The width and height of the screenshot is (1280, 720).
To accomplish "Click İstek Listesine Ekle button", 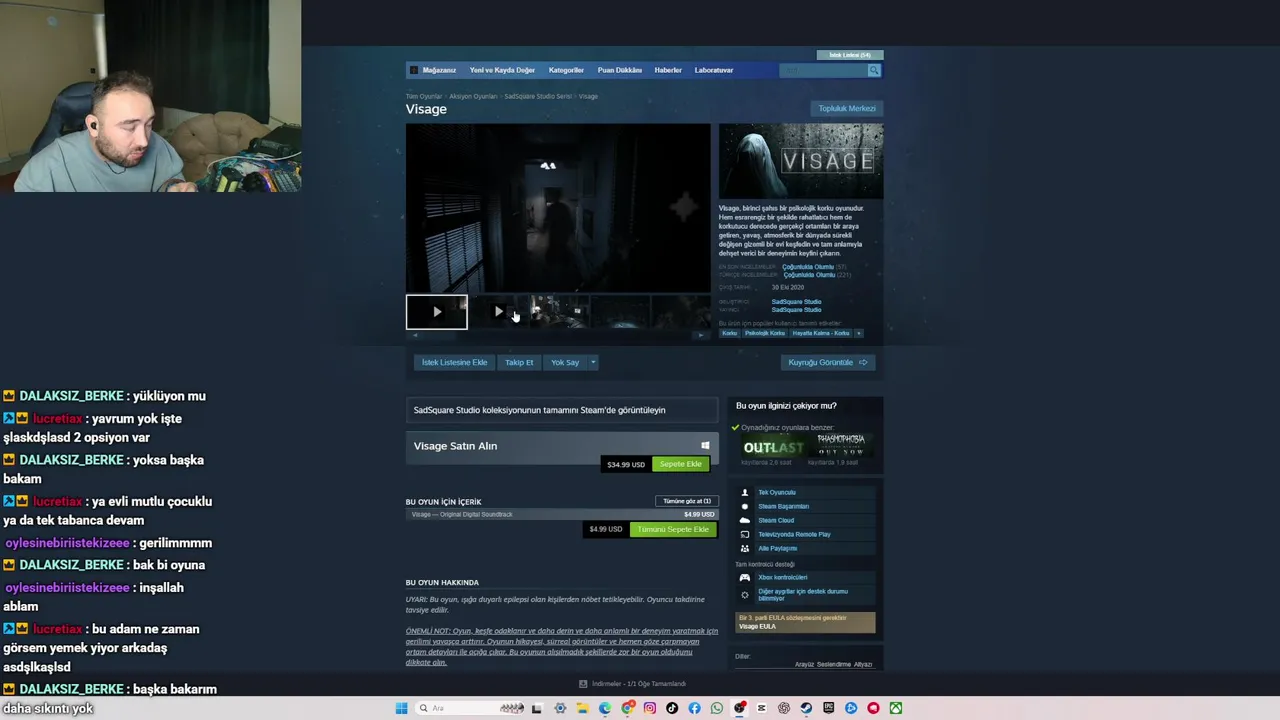I will point(454,362).
